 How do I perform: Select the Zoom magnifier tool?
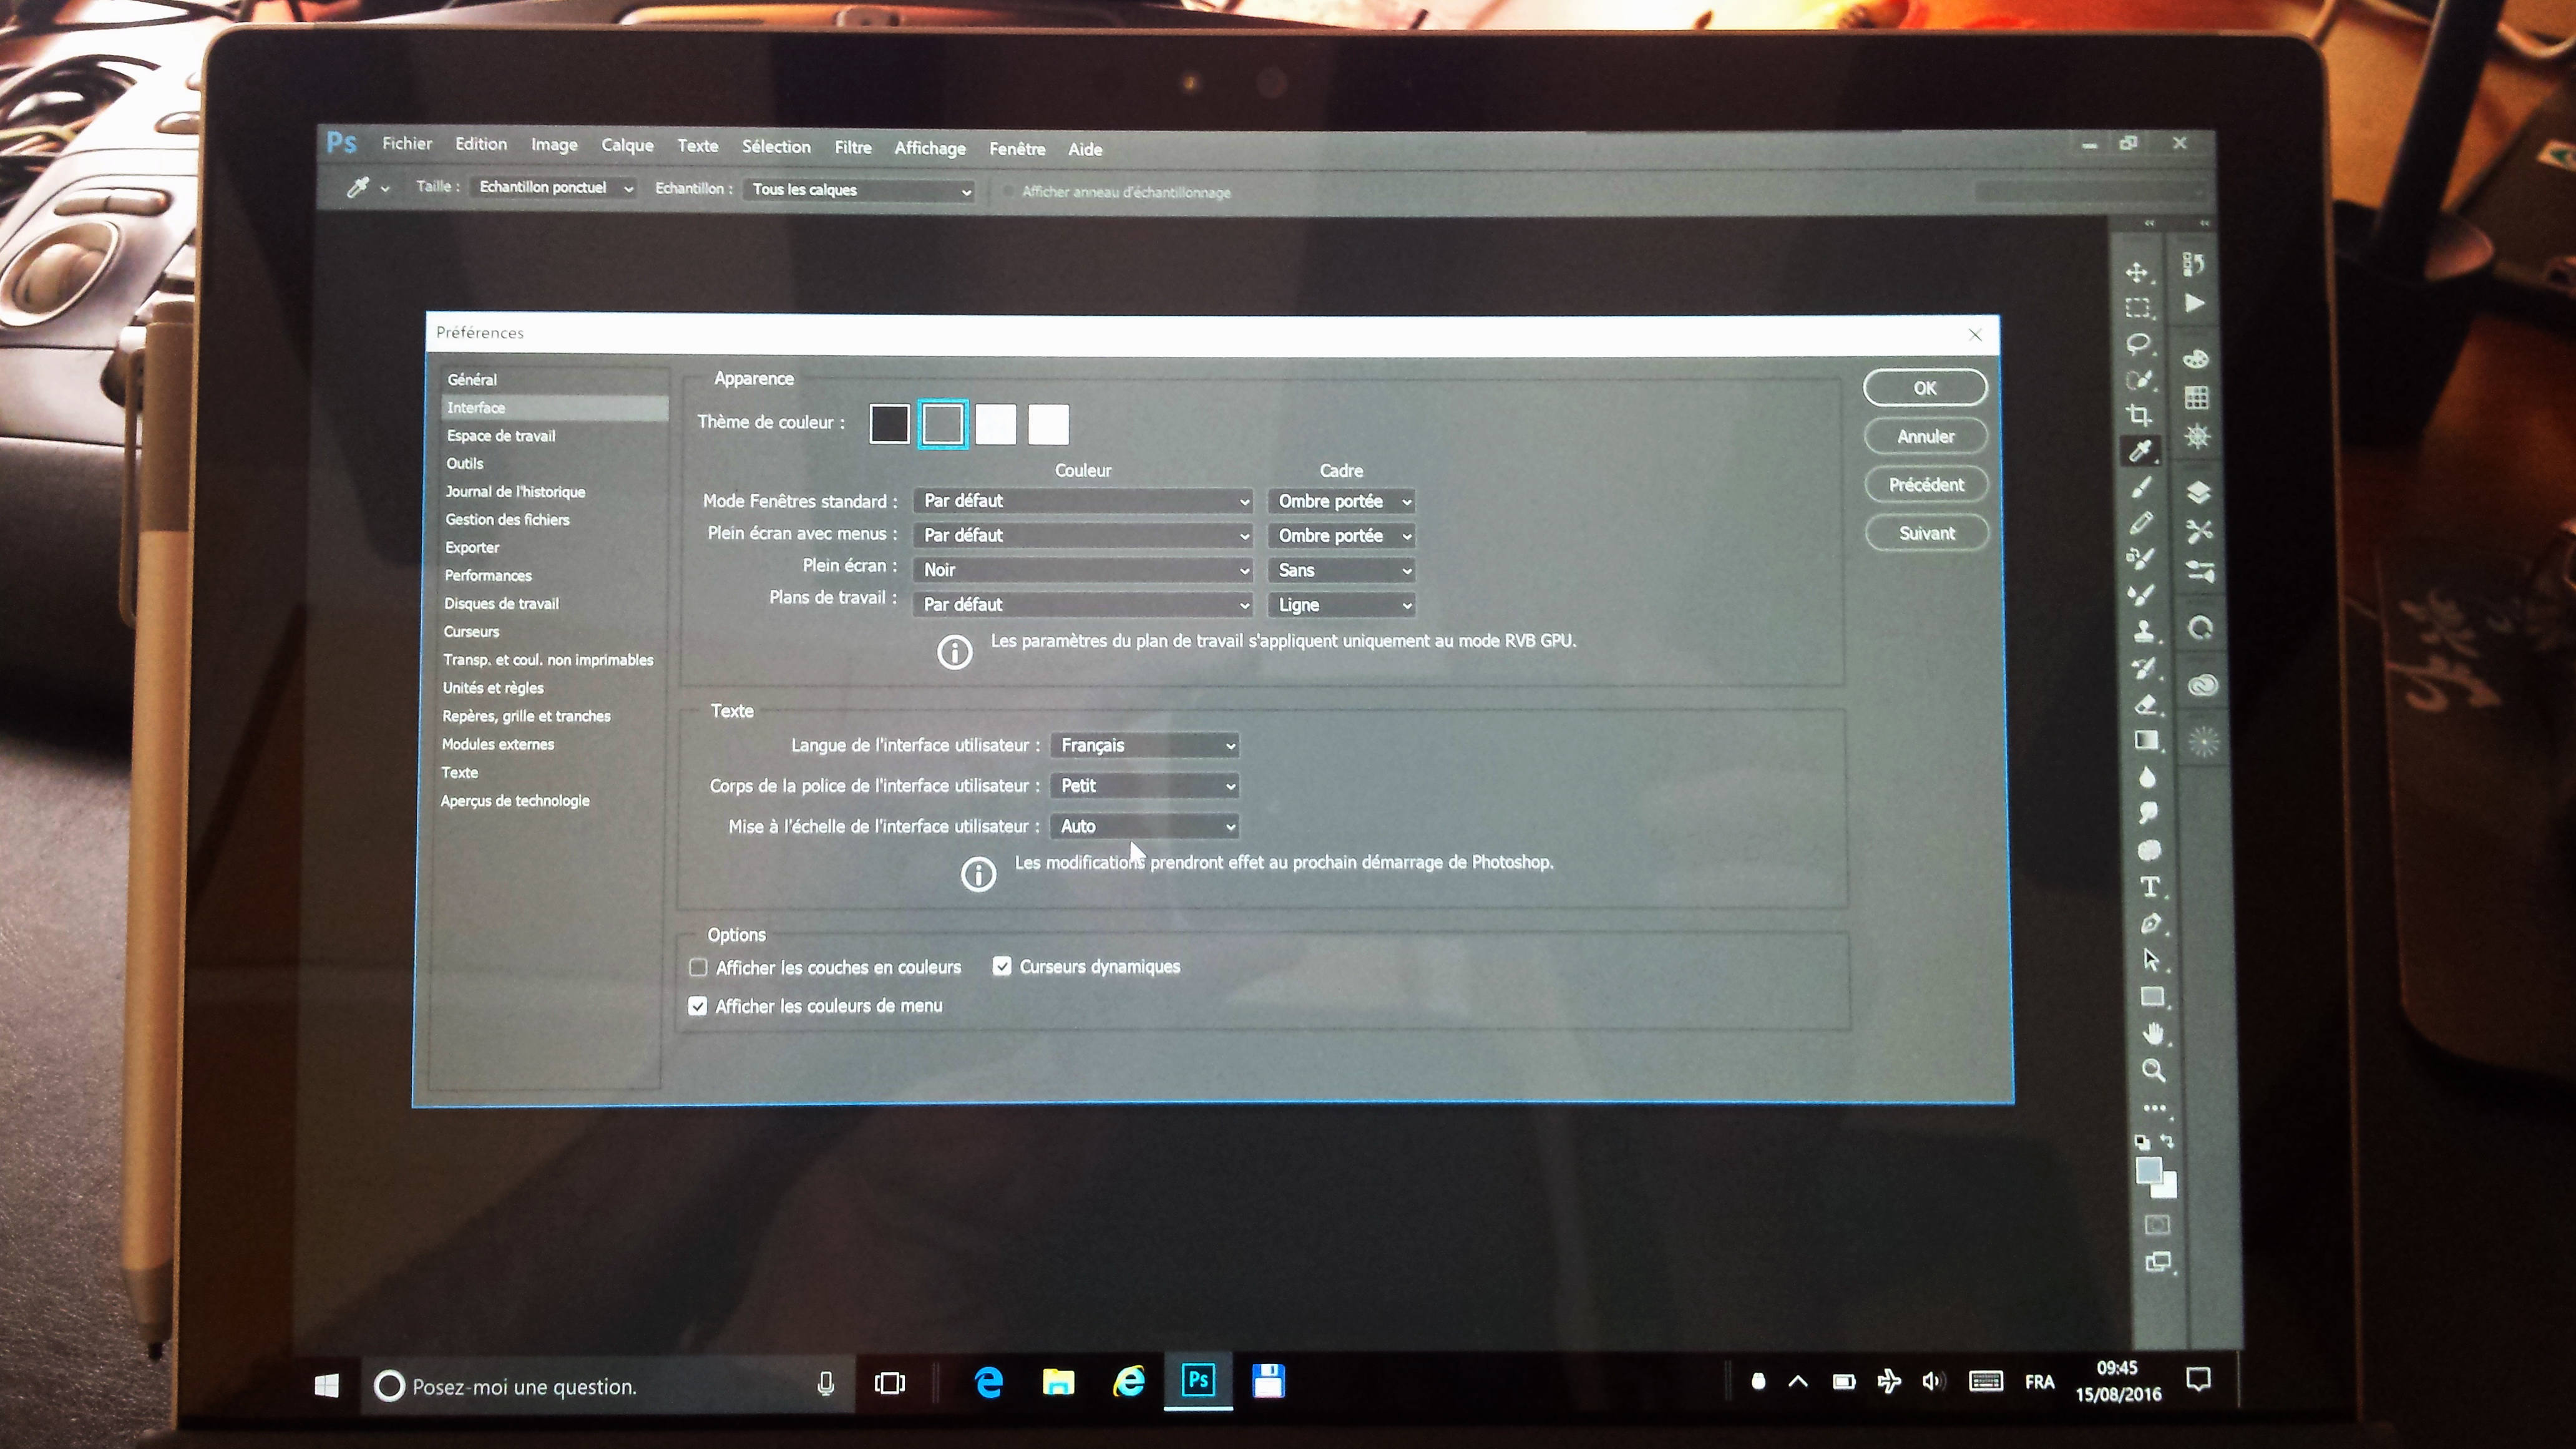[2153, 1070]
